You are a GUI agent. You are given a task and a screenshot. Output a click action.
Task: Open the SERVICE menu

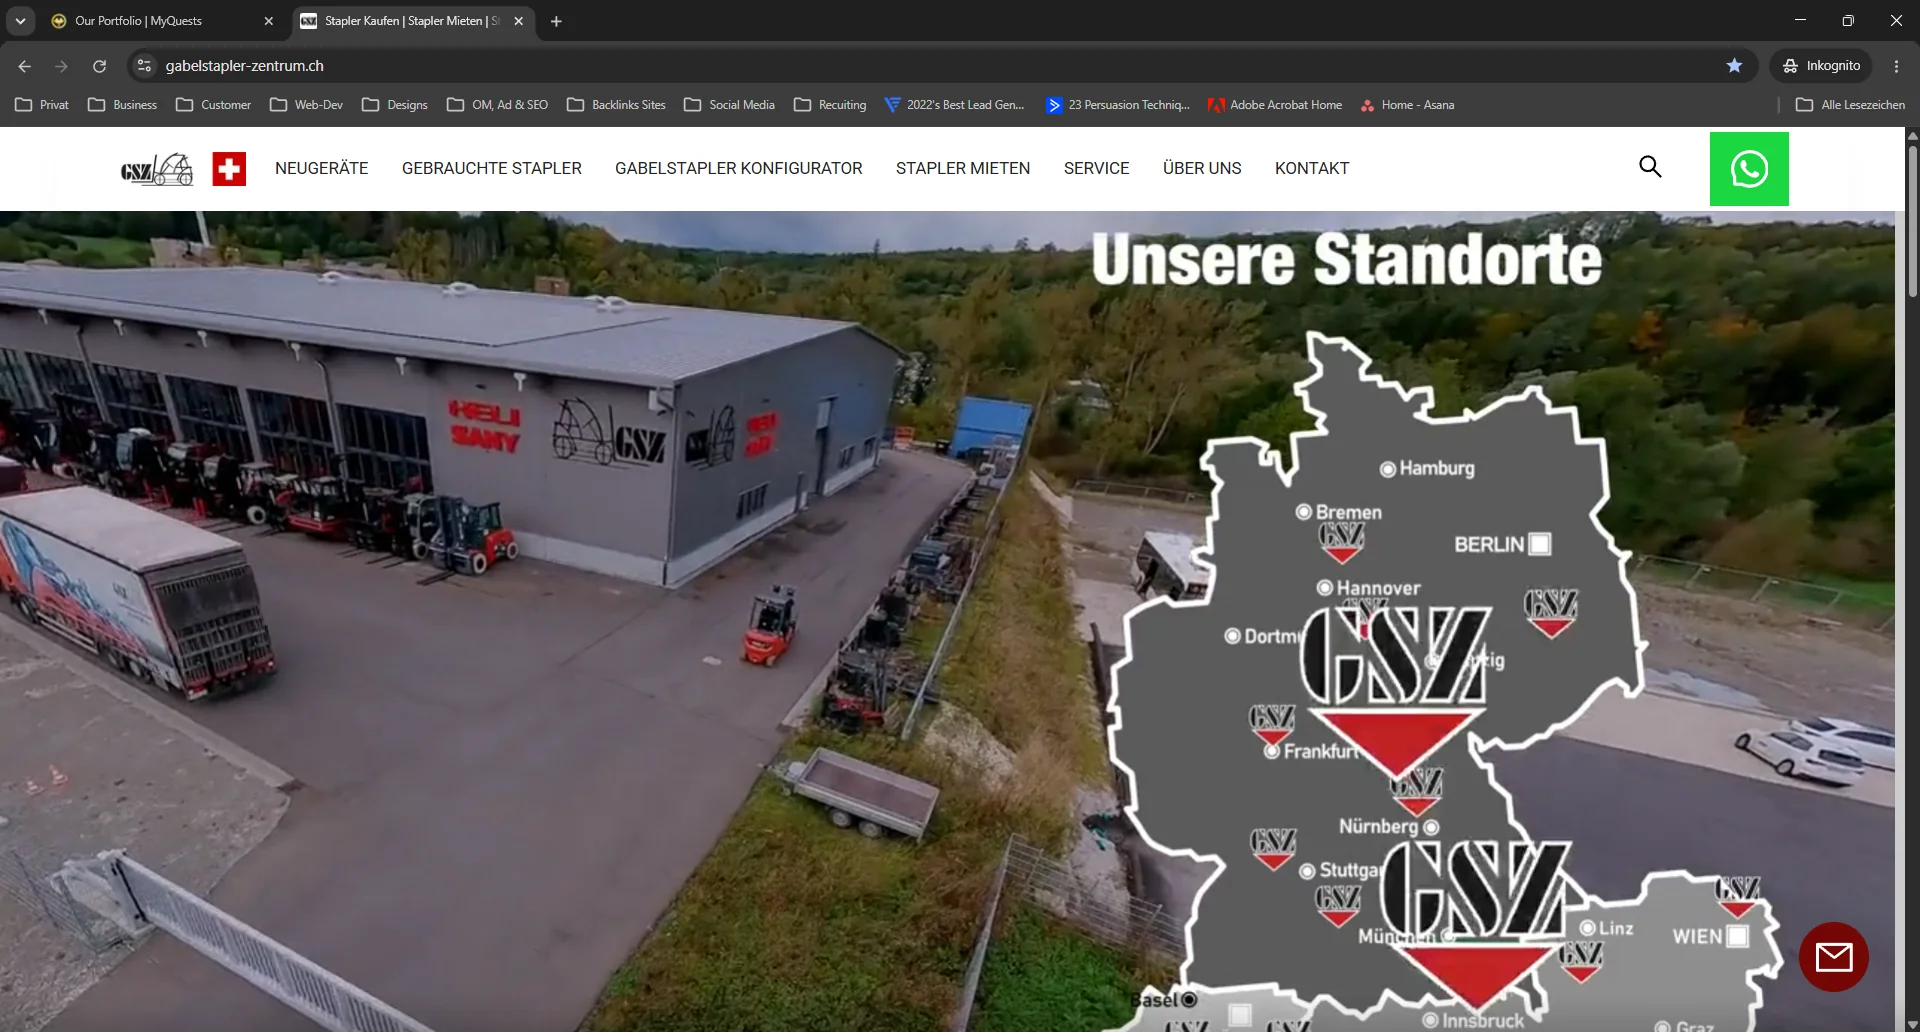tap(1097, 168)
